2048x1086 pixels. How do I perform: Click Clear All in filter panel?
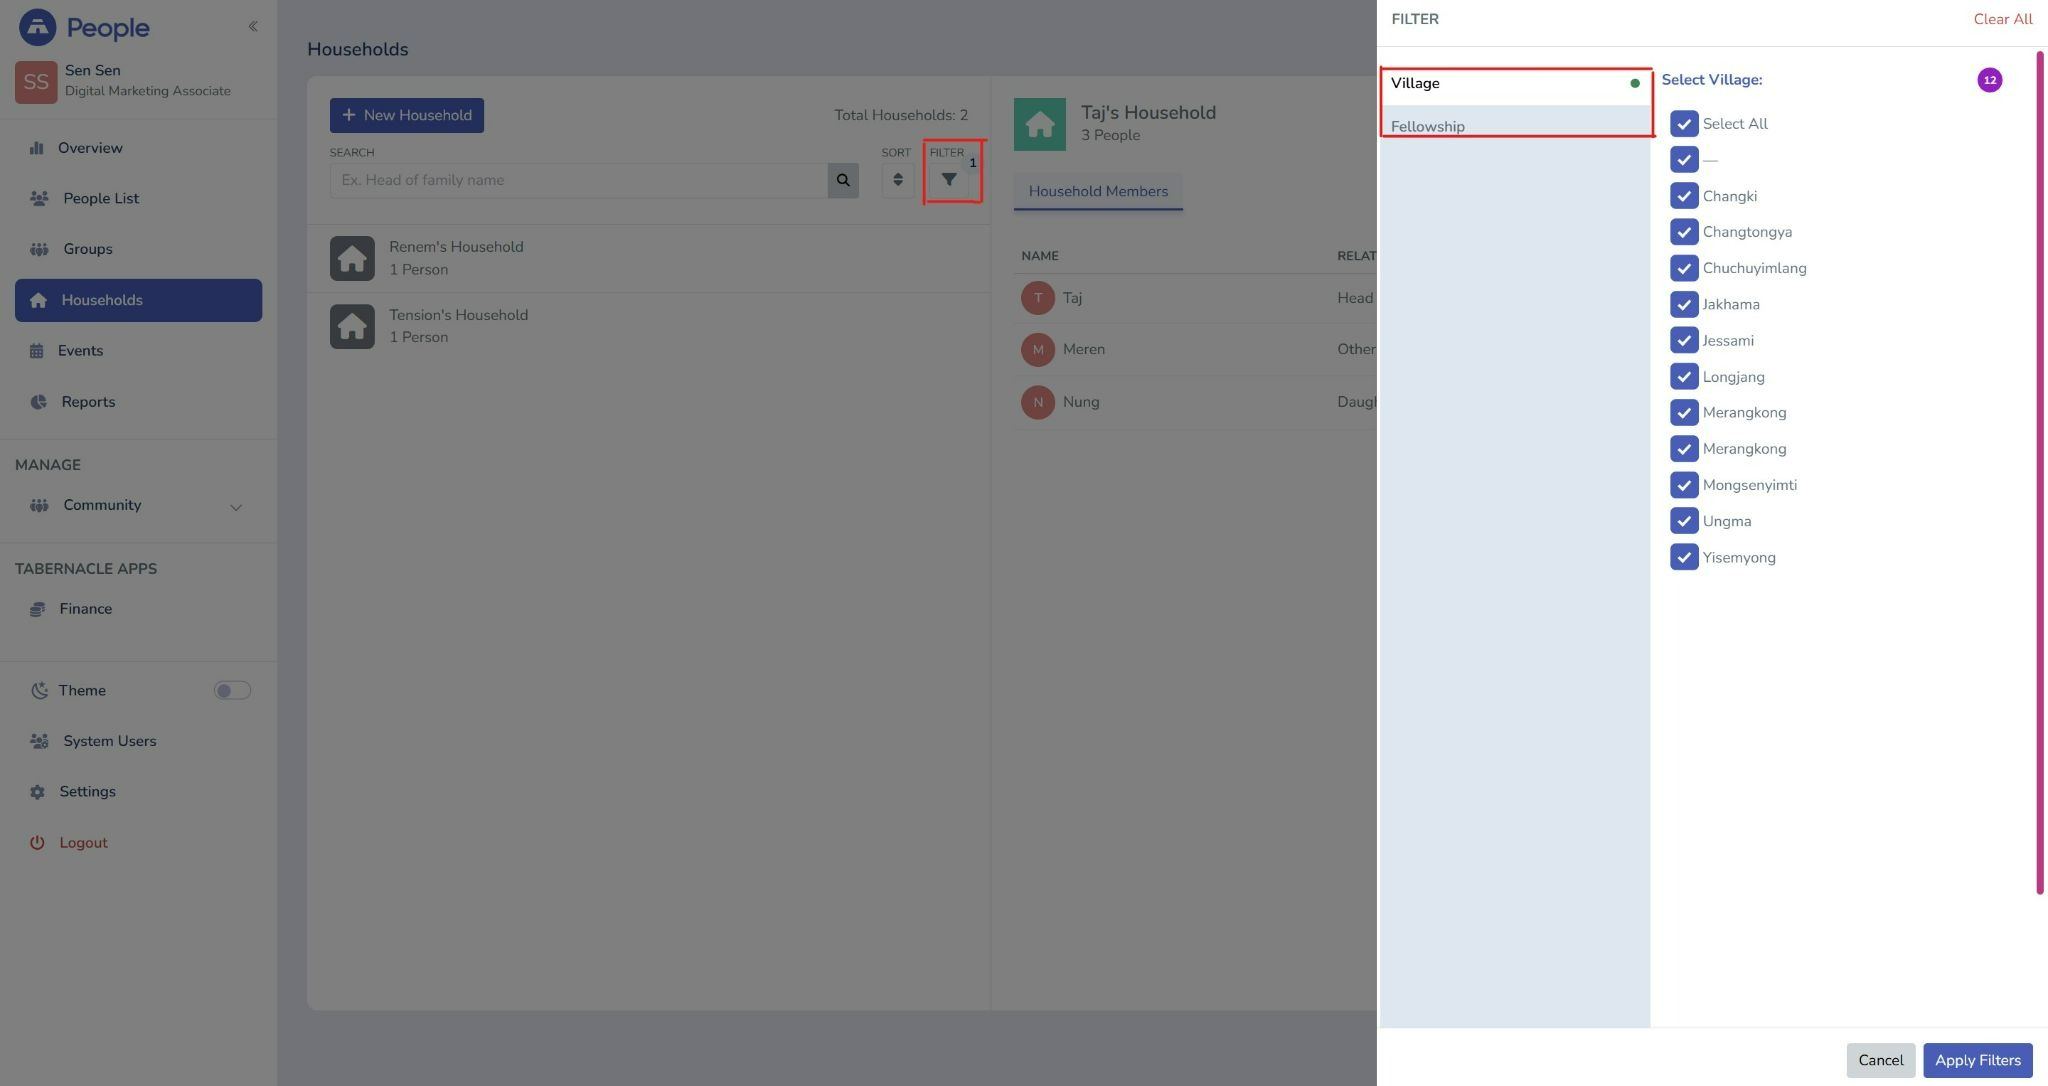point(2002,19)
